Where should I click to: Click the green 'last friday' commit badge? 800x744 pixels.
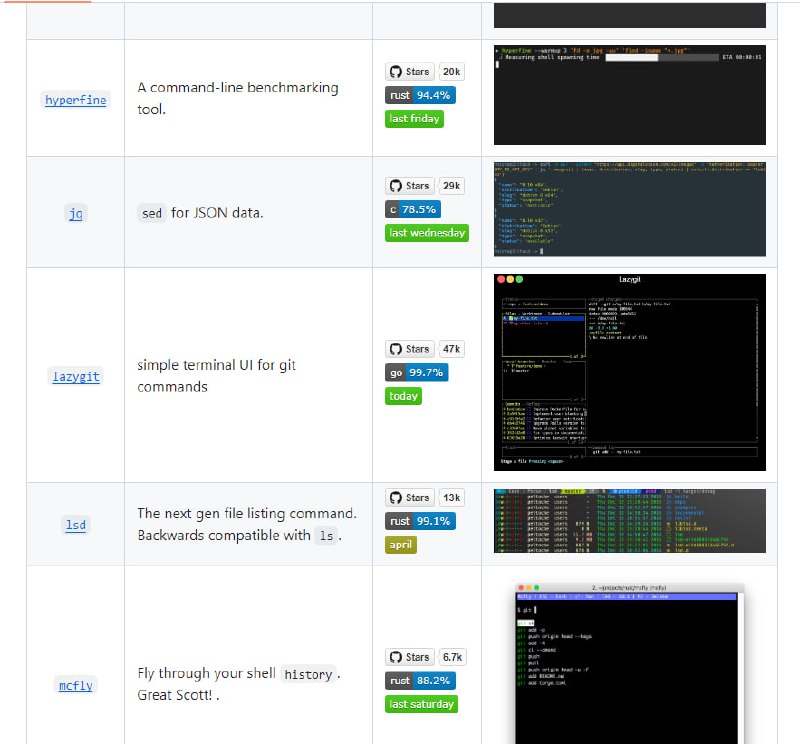point(414,118)
